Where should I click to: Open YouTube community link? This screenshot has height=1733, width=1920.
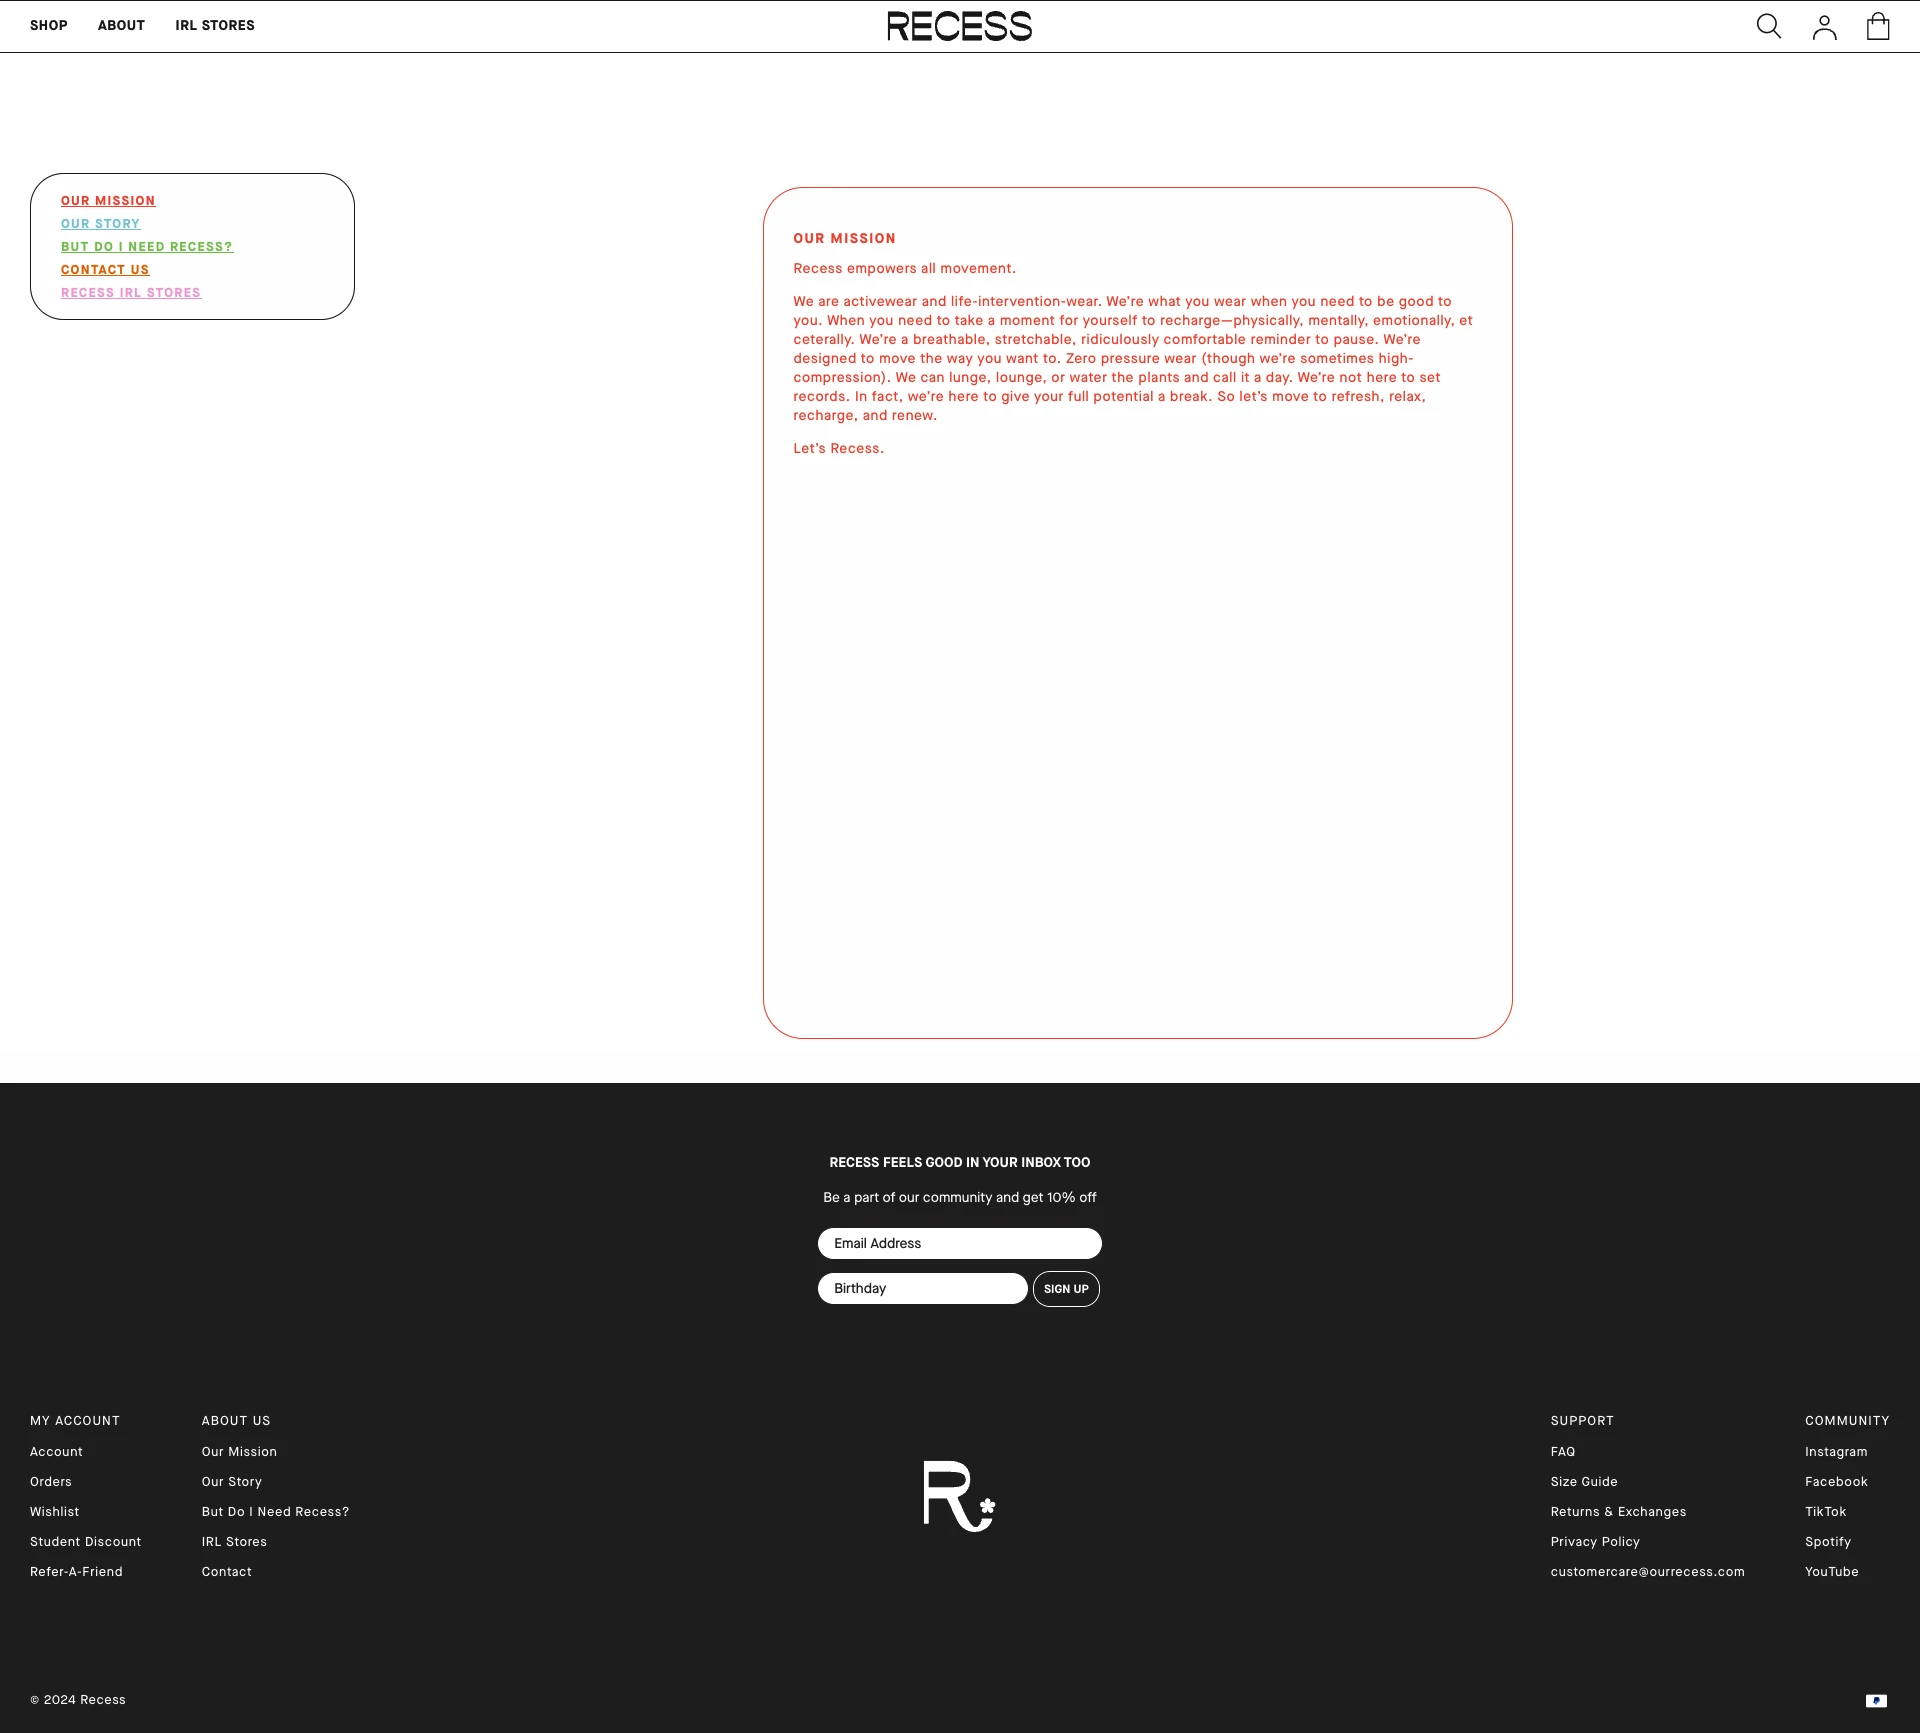point(1831,1572)
